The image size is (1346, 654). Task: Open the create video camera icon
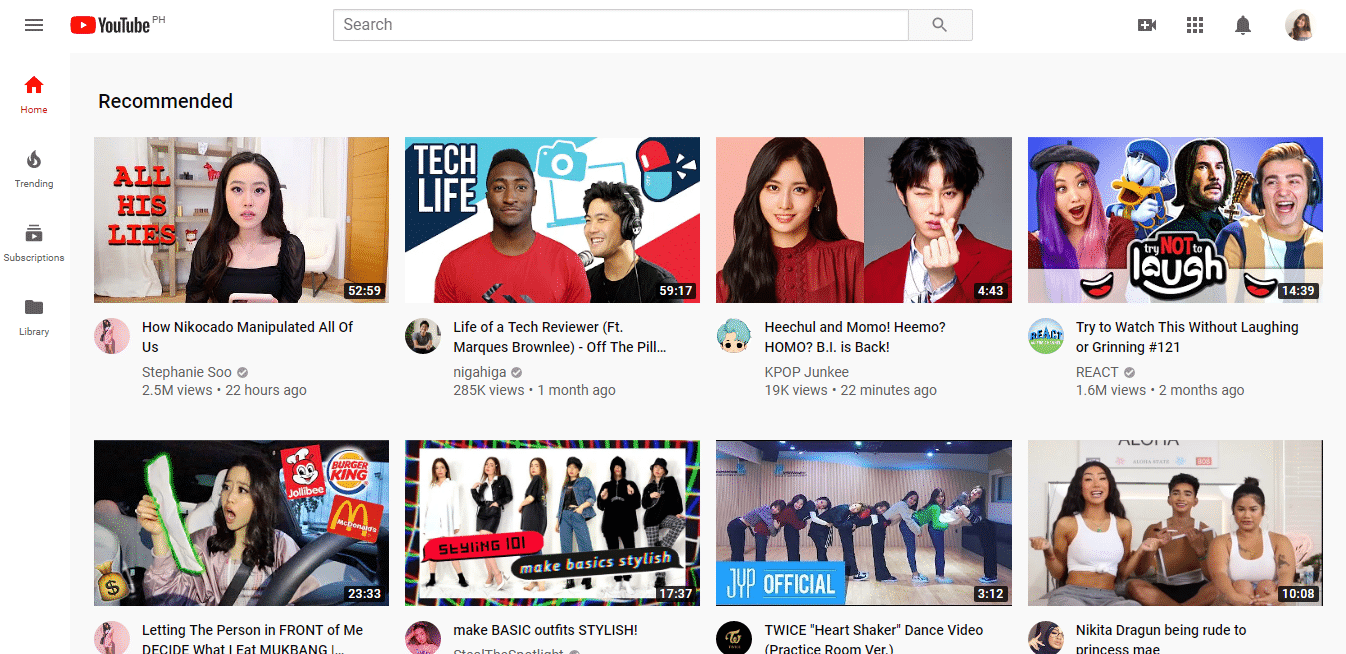tap(1147, 25)
